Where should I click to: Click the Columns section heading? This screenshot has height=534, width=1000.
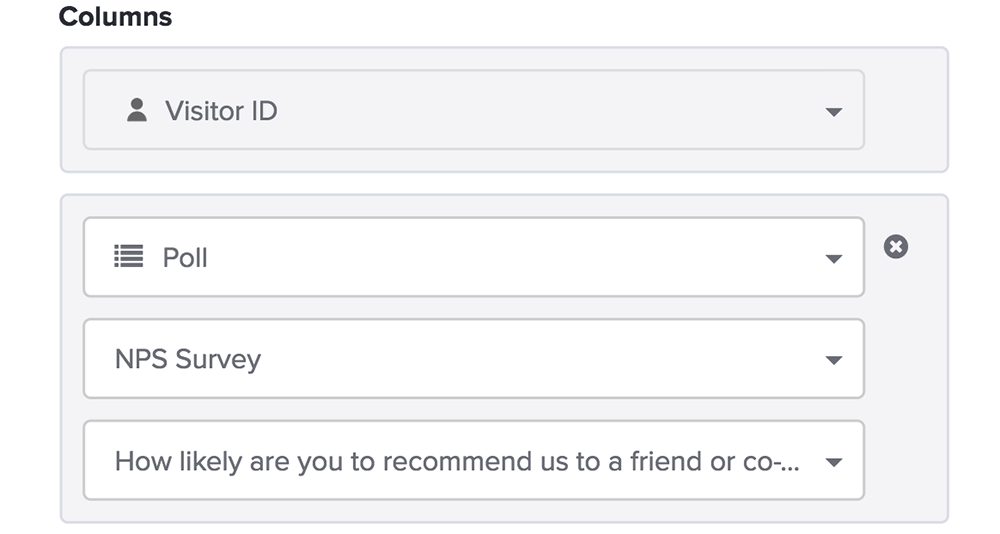pos(115,17)
